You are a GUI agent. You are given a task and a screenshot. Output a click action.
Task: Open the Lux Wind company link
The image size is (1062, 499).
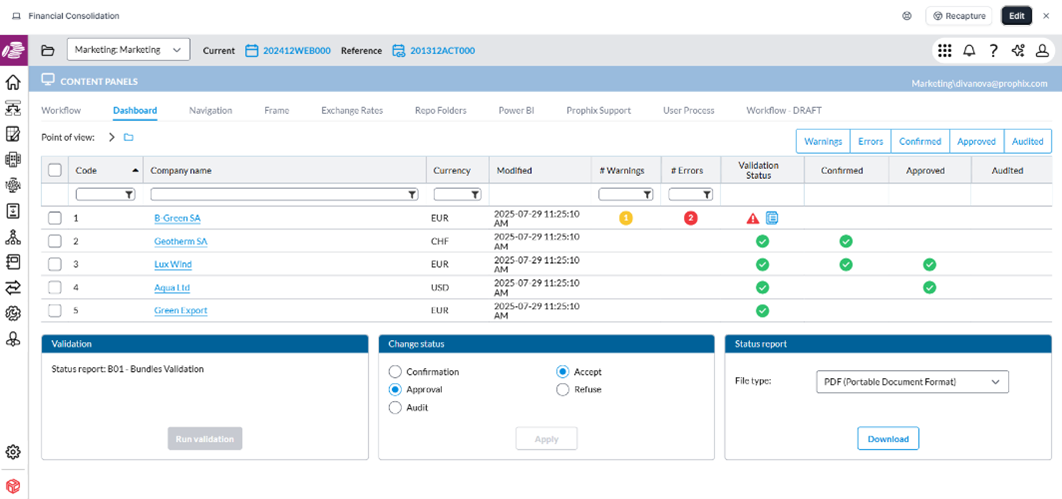(172, 265)
